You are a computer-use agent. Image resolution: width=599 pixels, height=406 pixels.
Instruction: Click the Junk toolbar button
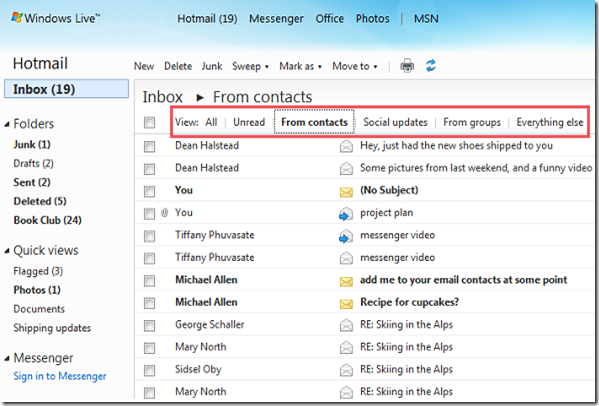(x=212, y=66)
